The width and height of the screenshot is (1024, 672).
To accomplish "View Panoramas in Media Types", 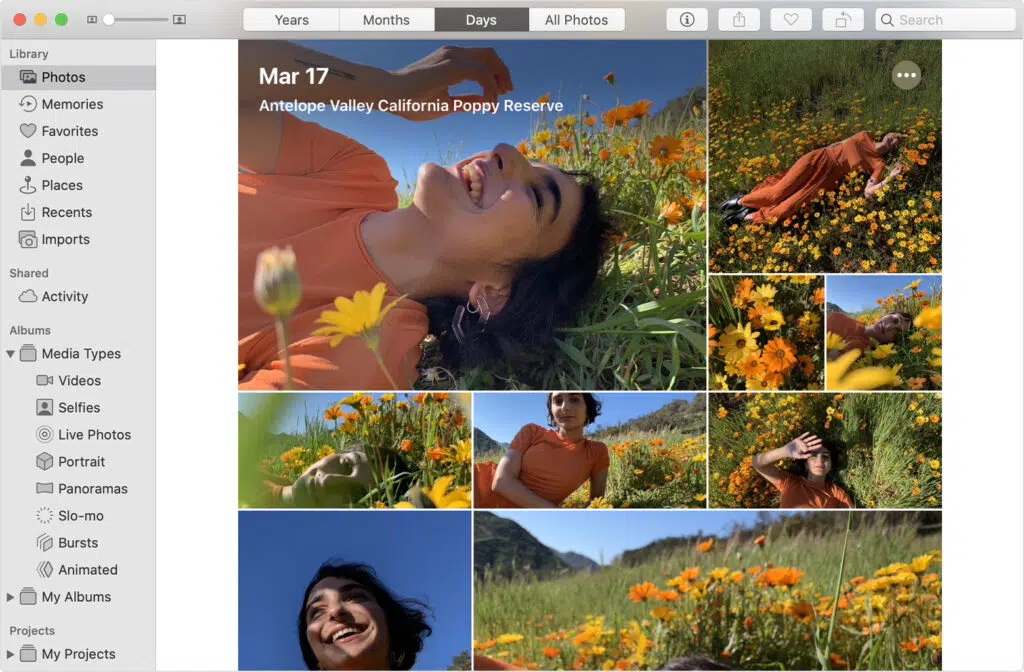I will click(85, 488).
